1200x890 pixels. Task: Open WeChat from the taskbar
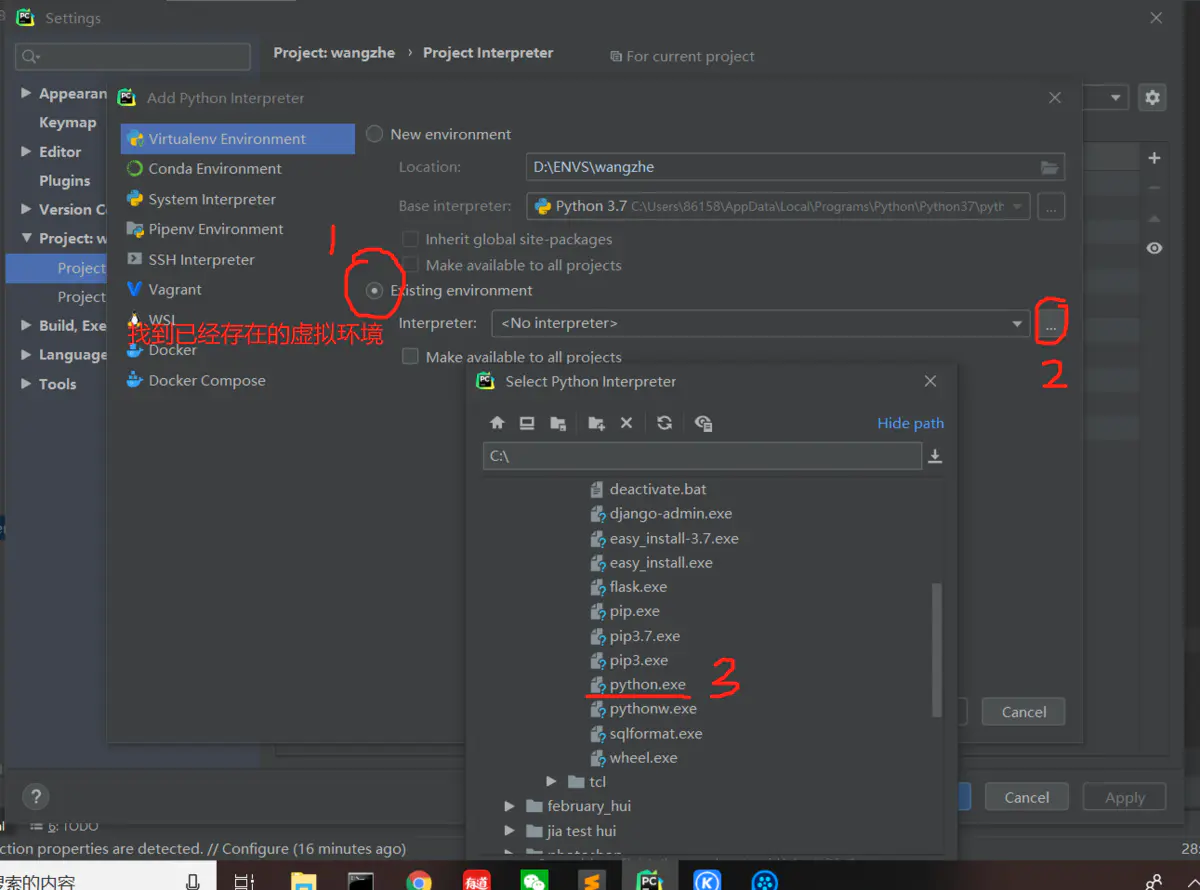[535, 881]
